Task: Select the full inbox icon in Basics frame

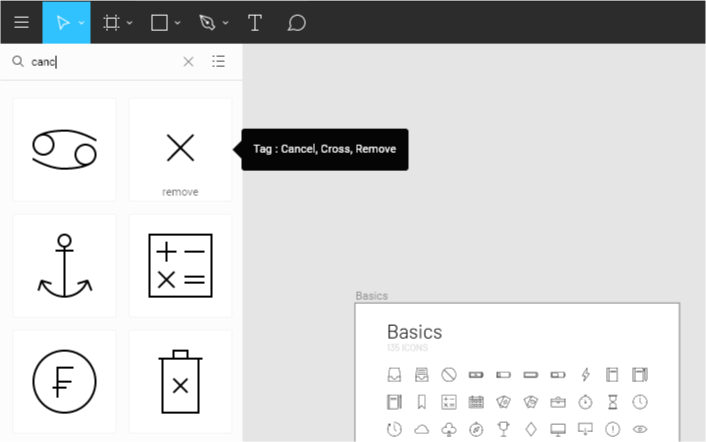Action: (421, 374)
